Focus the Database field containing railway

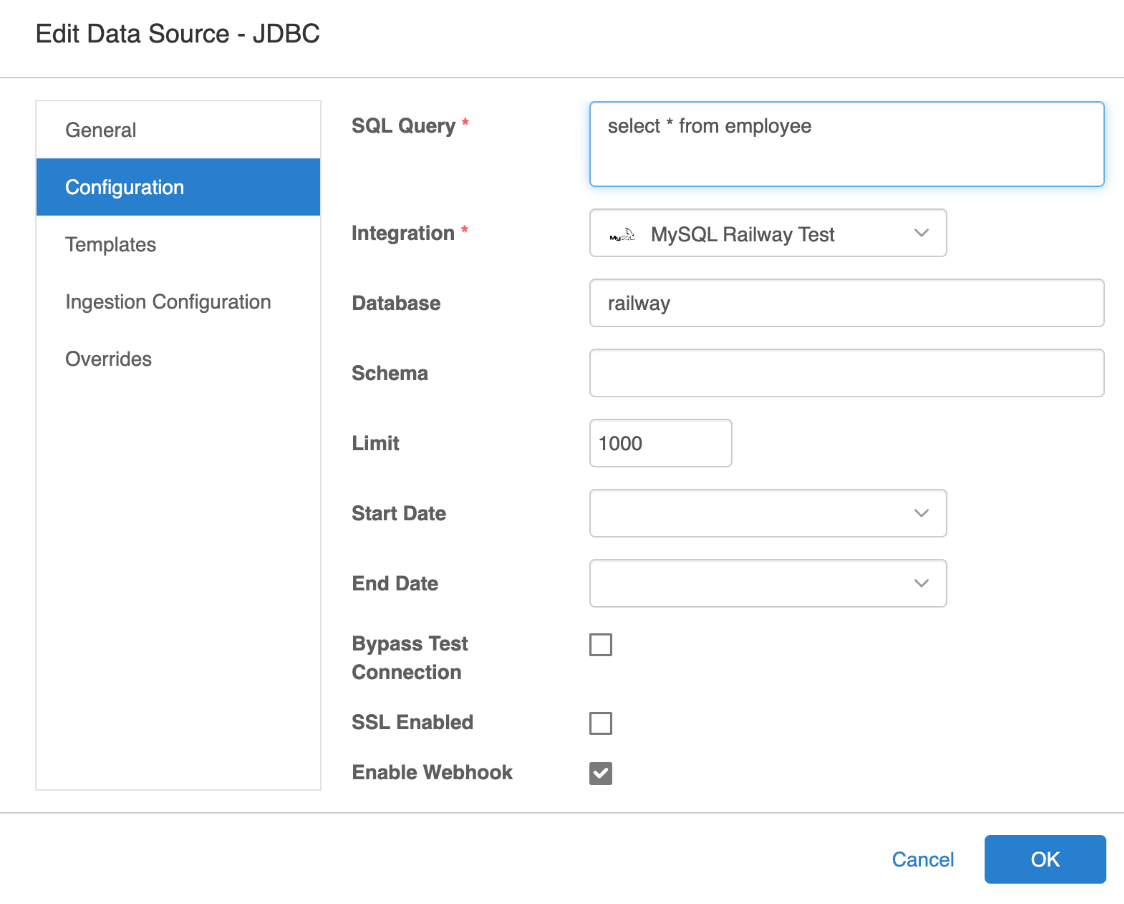point(847,303)
